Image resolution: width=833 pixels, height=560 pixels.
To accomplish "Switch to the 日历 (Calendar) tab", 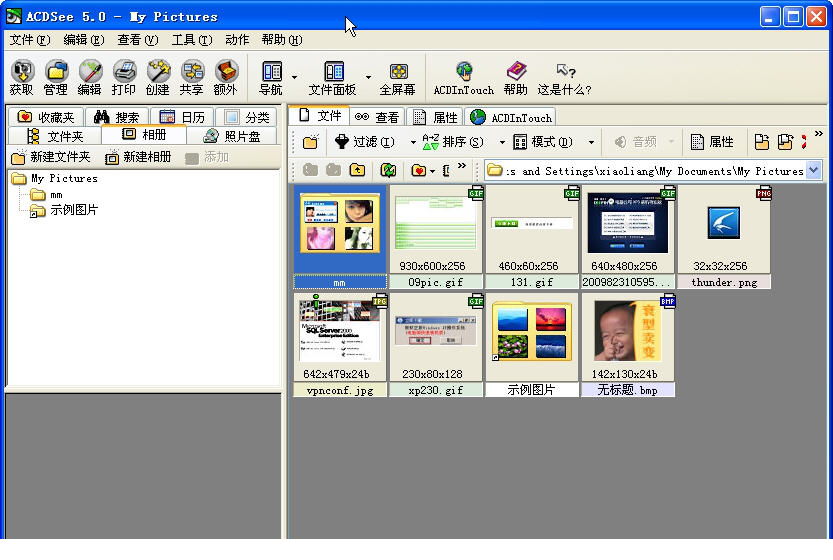I will point(182,117).
